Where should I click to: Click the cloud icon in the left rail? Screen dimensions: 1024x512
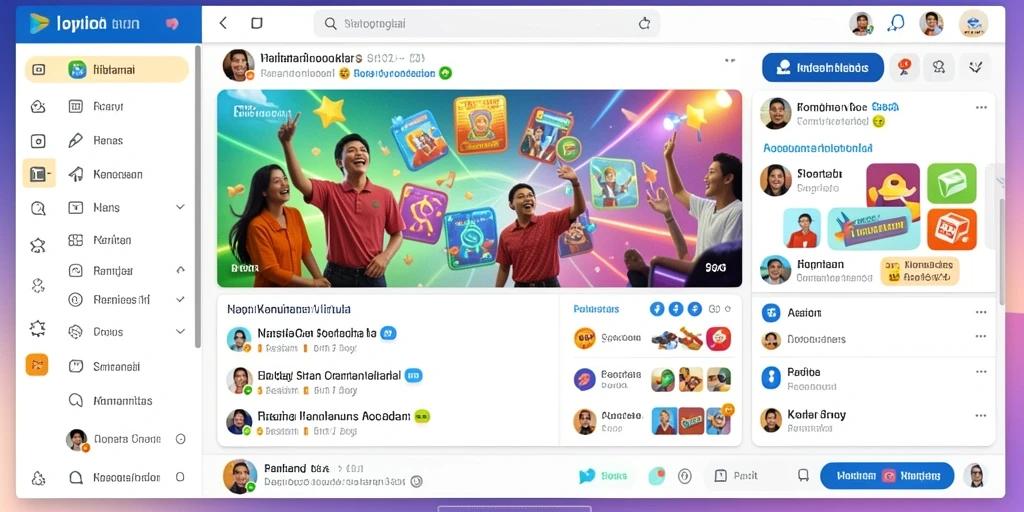pyautogui.click(x=38, y=106)
